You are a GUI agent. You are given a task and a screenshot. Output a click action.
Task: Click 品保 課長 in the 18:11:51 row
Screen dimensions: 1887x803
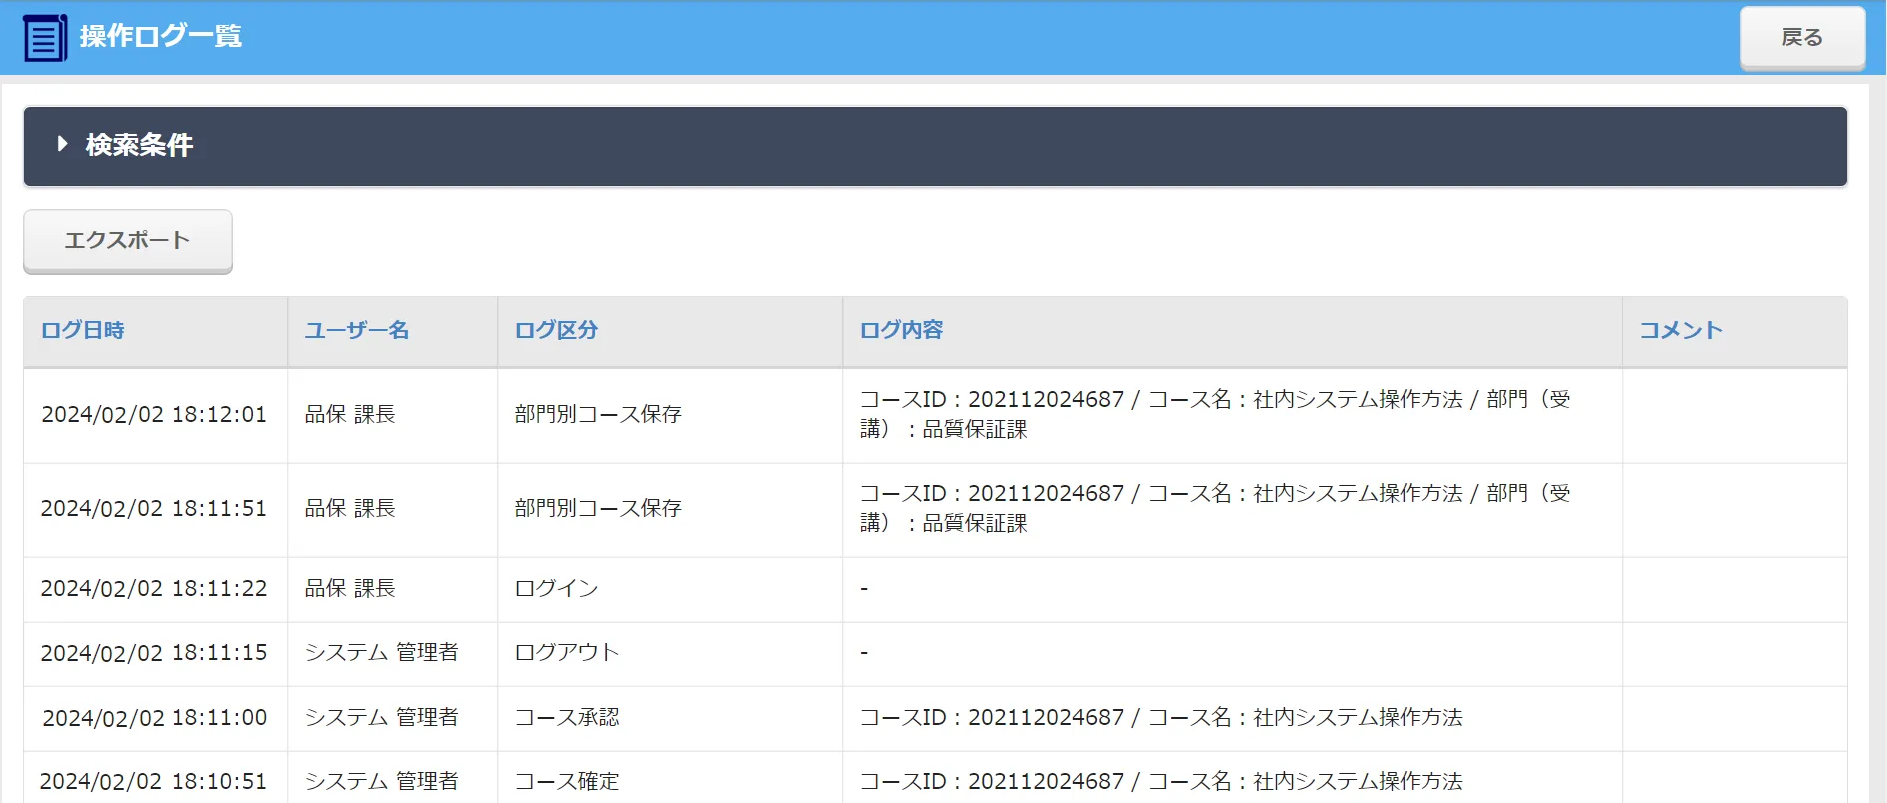pos(350,508)
